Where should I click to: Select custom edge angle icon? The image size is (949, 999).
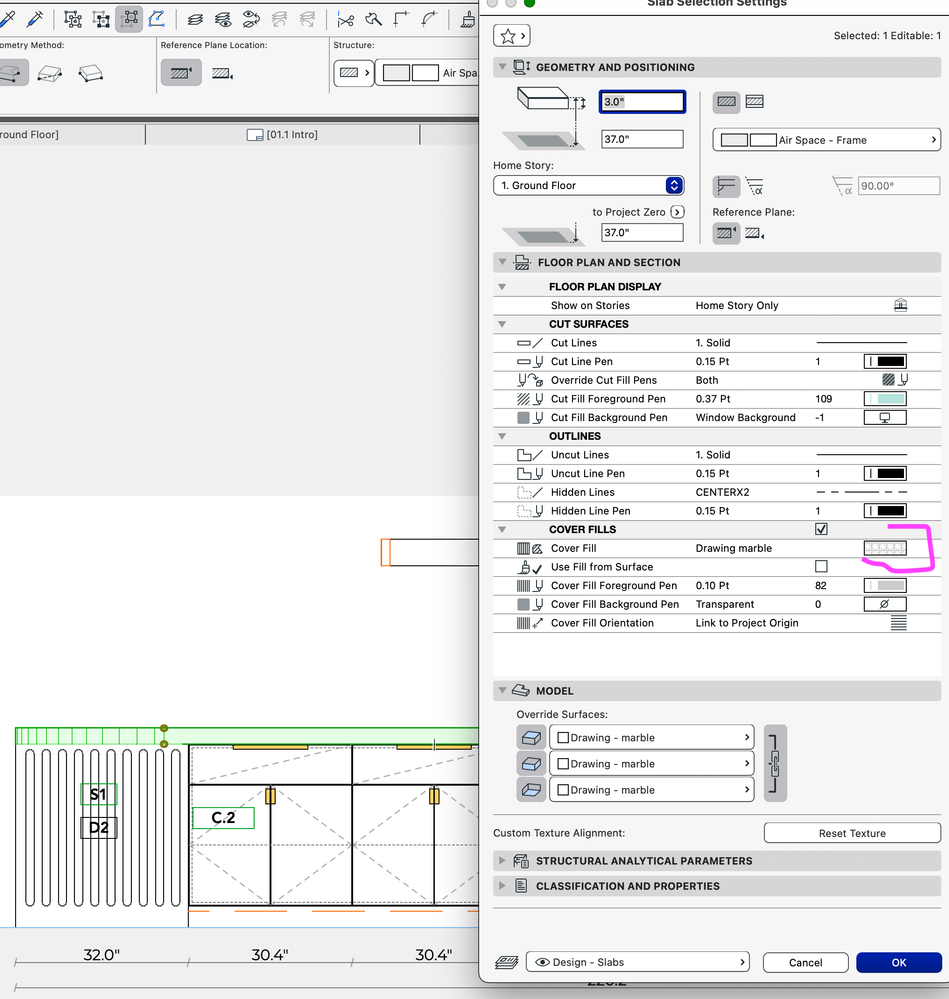pos(755,187)
